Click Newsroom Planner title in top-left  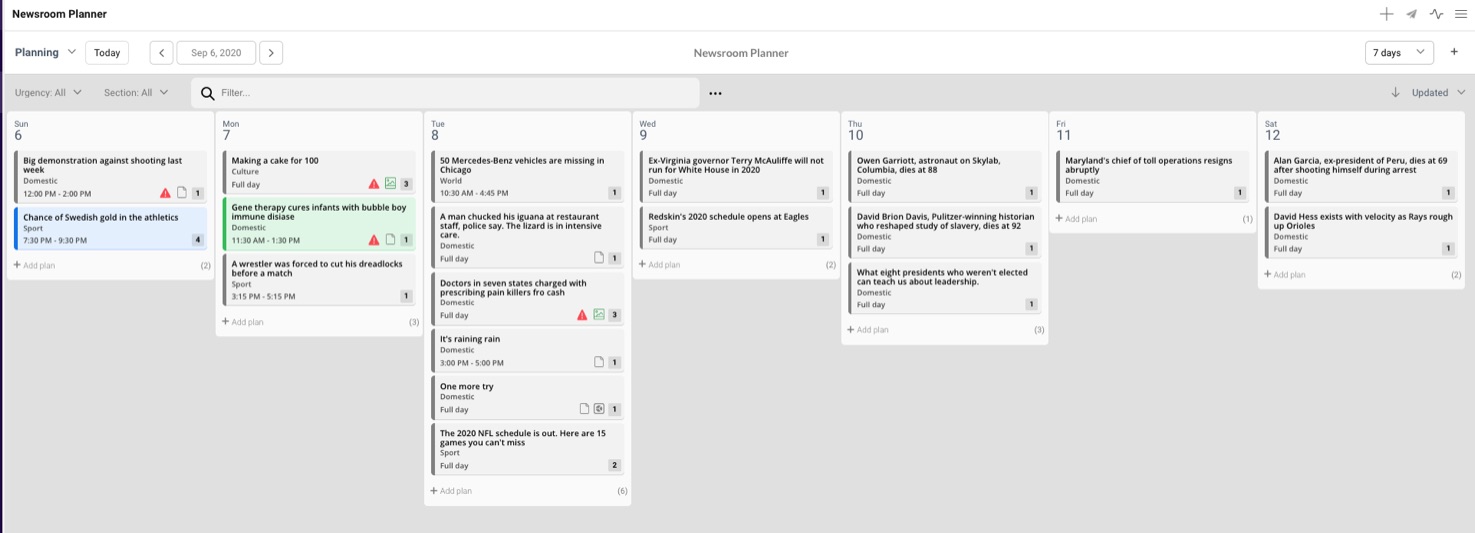click(x=59, y=14)
